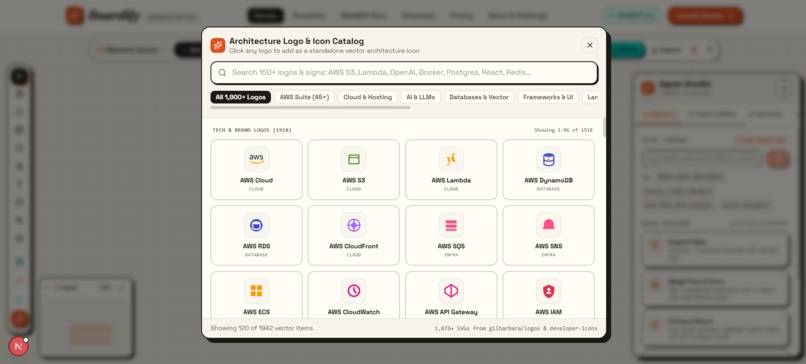Open the Frameworks & UI filter
Screen dimensions: 806x364
[548, 97]
